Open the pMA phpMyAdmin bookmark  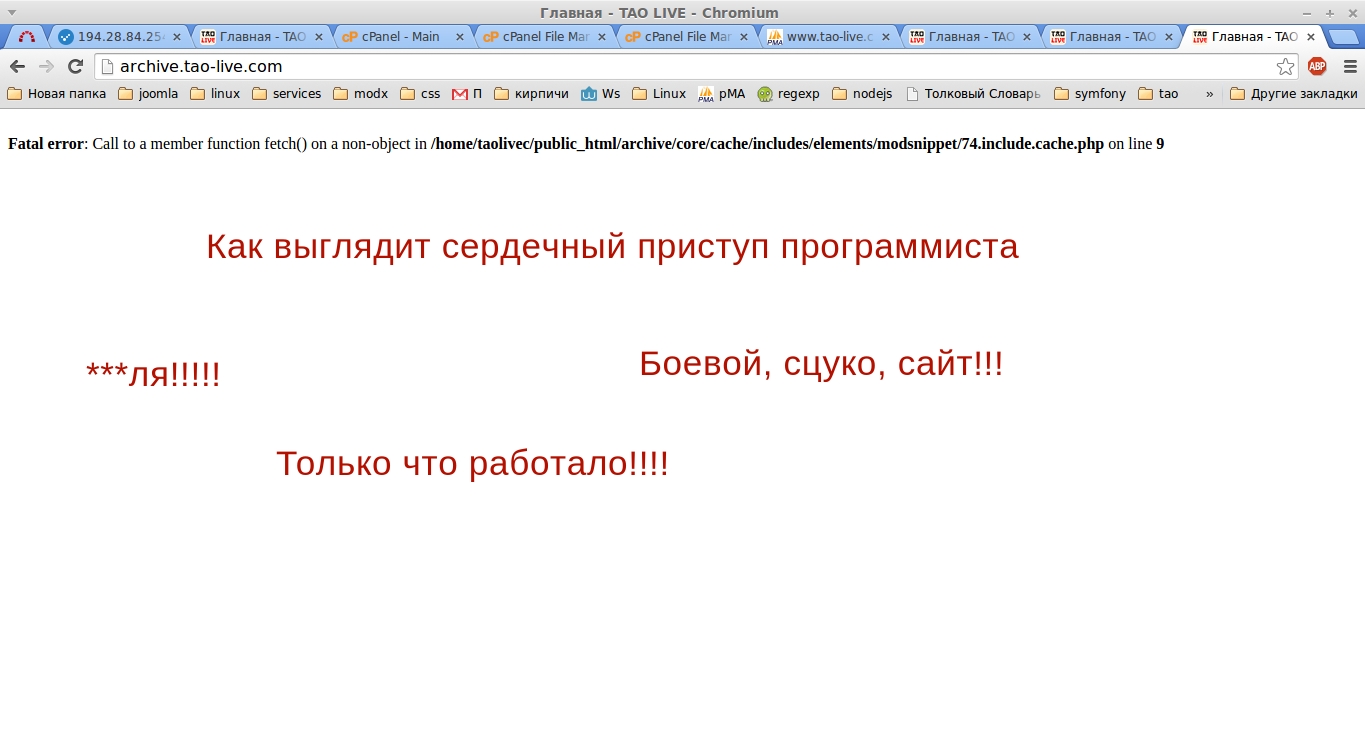tap(721, 94)
